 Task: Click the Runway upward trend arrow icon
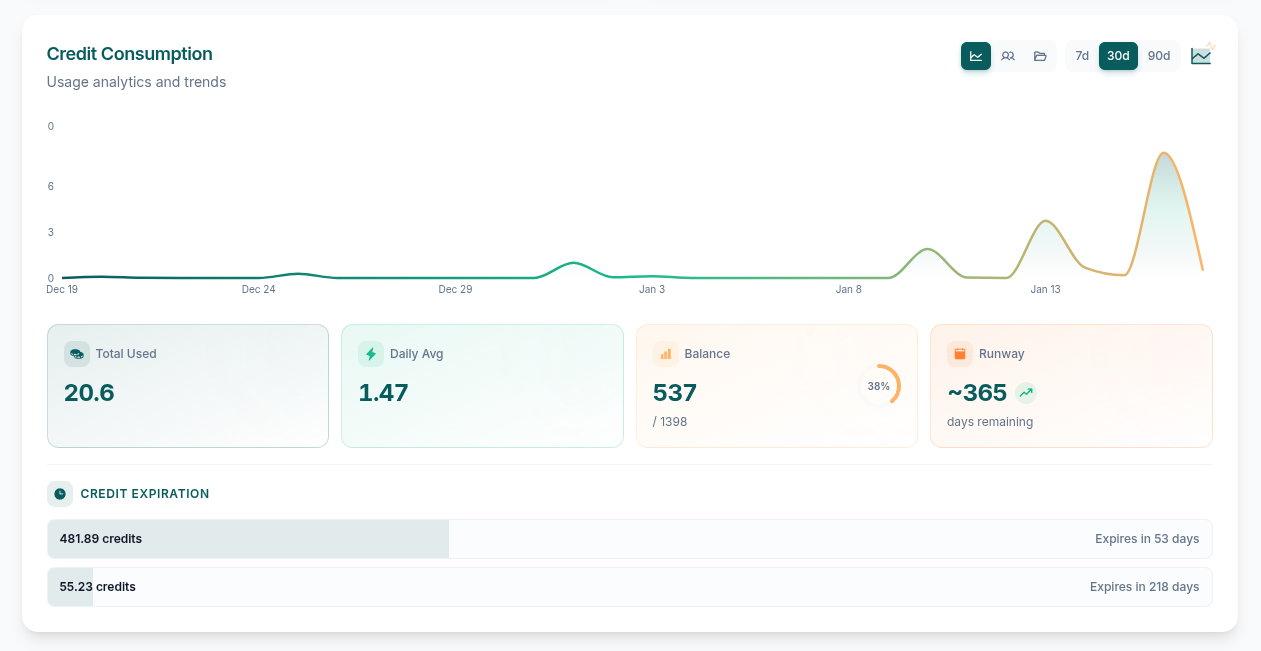click(1026, 393)
